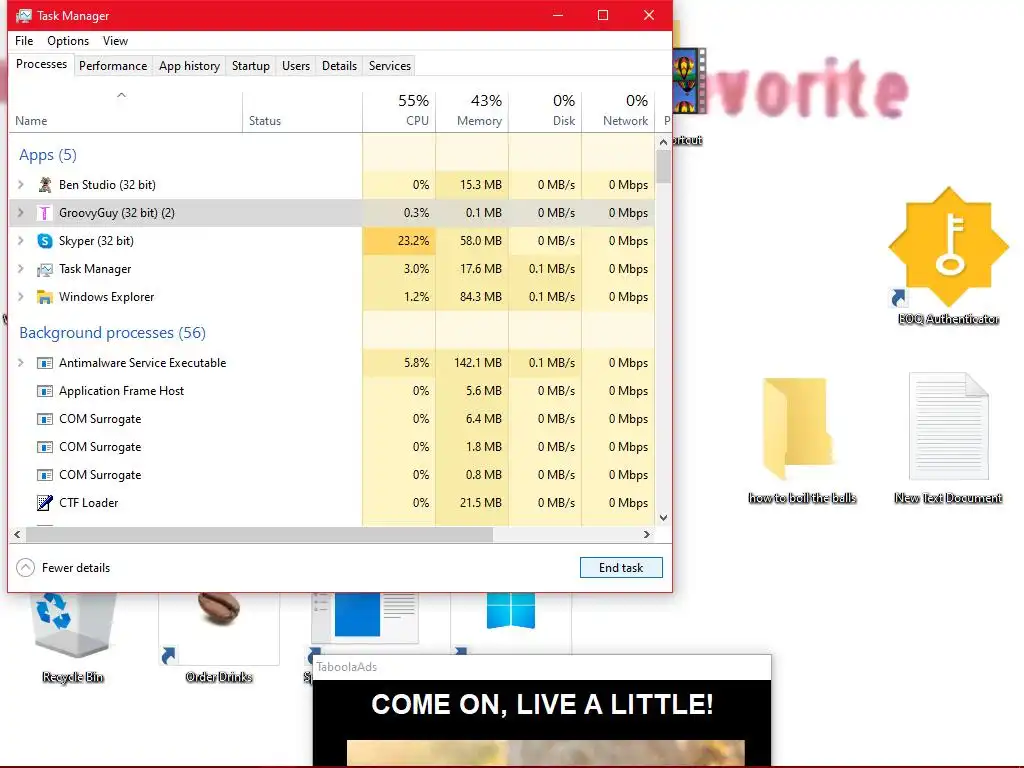Image resolution: width=1024 pixels, height=768 pixels.
Task: Switch to the App history tab
Action: (189, 66)
